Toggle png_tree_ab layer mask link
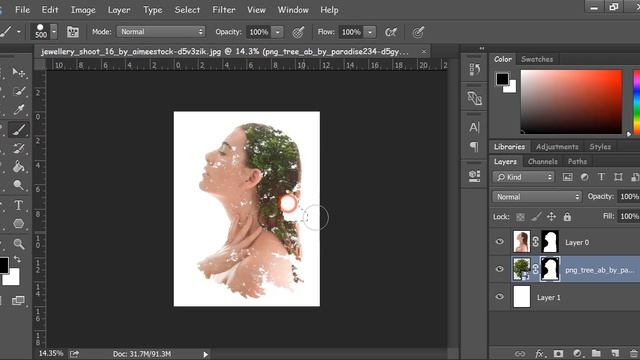640x360 pixels. [536, 269]
